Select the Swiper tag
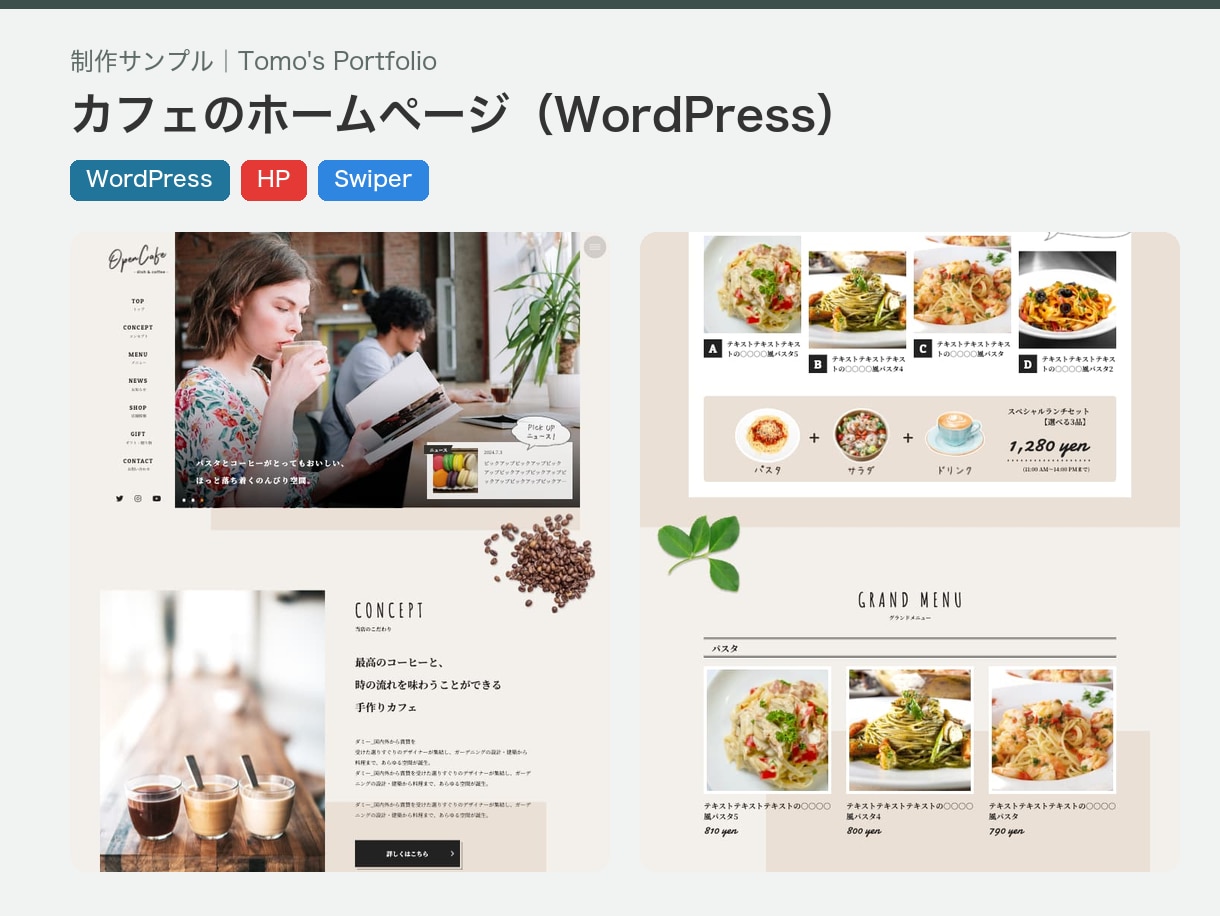 point(373,180)
